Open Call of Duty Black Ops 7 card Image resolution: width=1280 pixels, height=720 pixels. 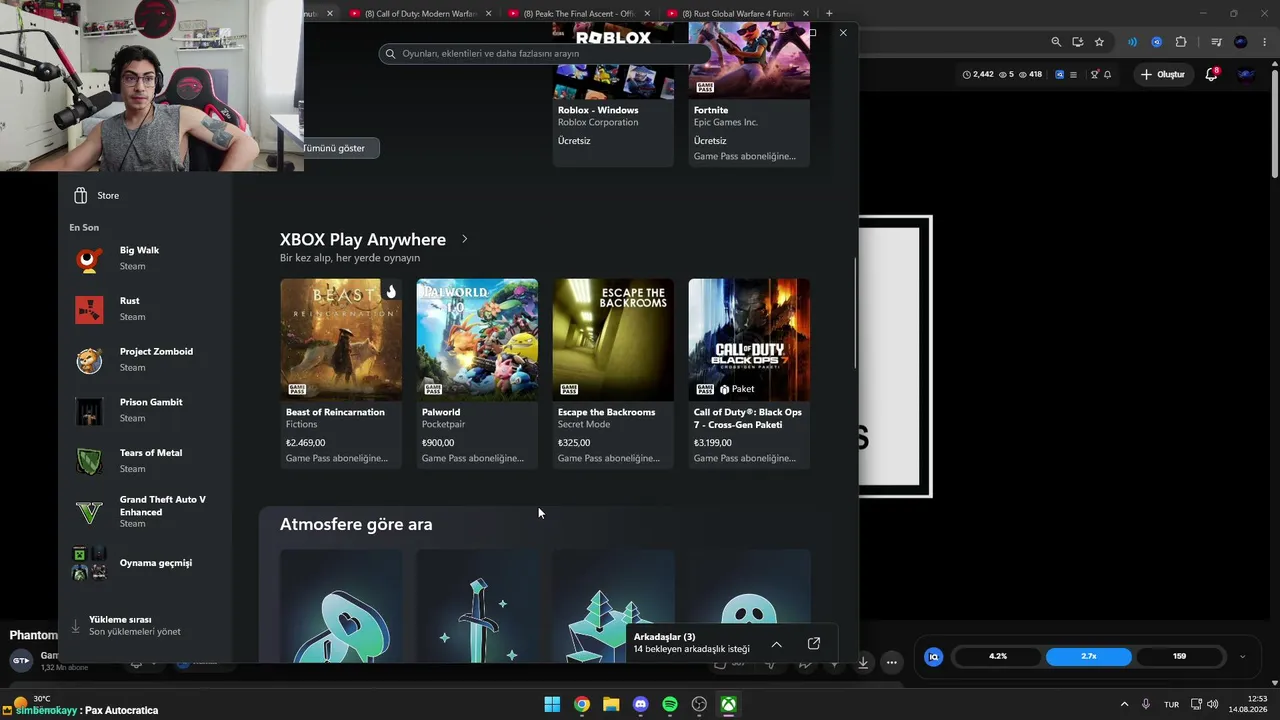pyautogui.click(x=749, y=373)
